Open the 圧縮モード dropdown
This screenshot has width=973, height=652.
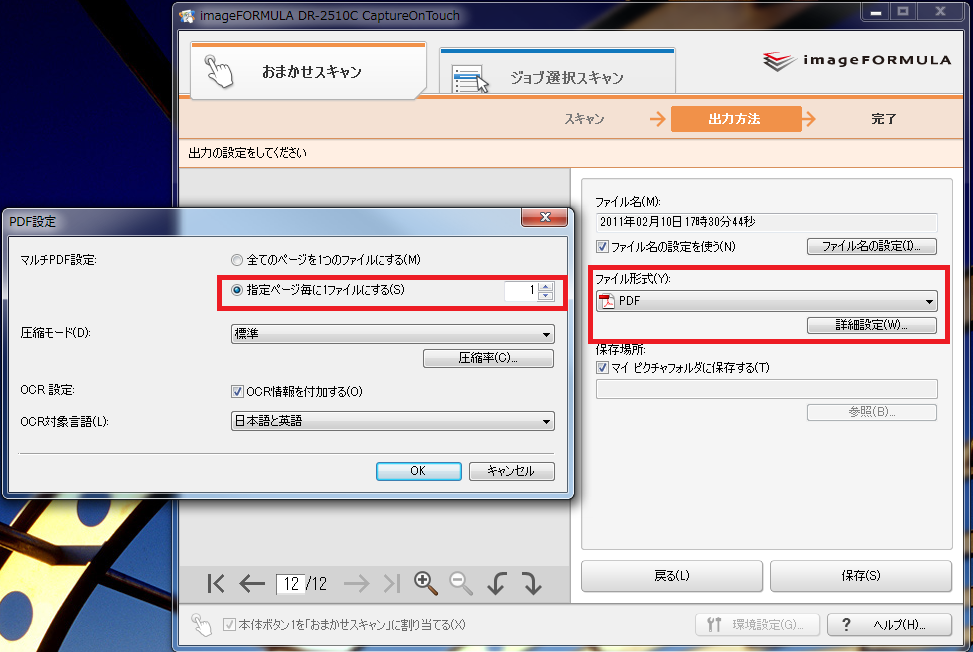[x=392, y=334]
